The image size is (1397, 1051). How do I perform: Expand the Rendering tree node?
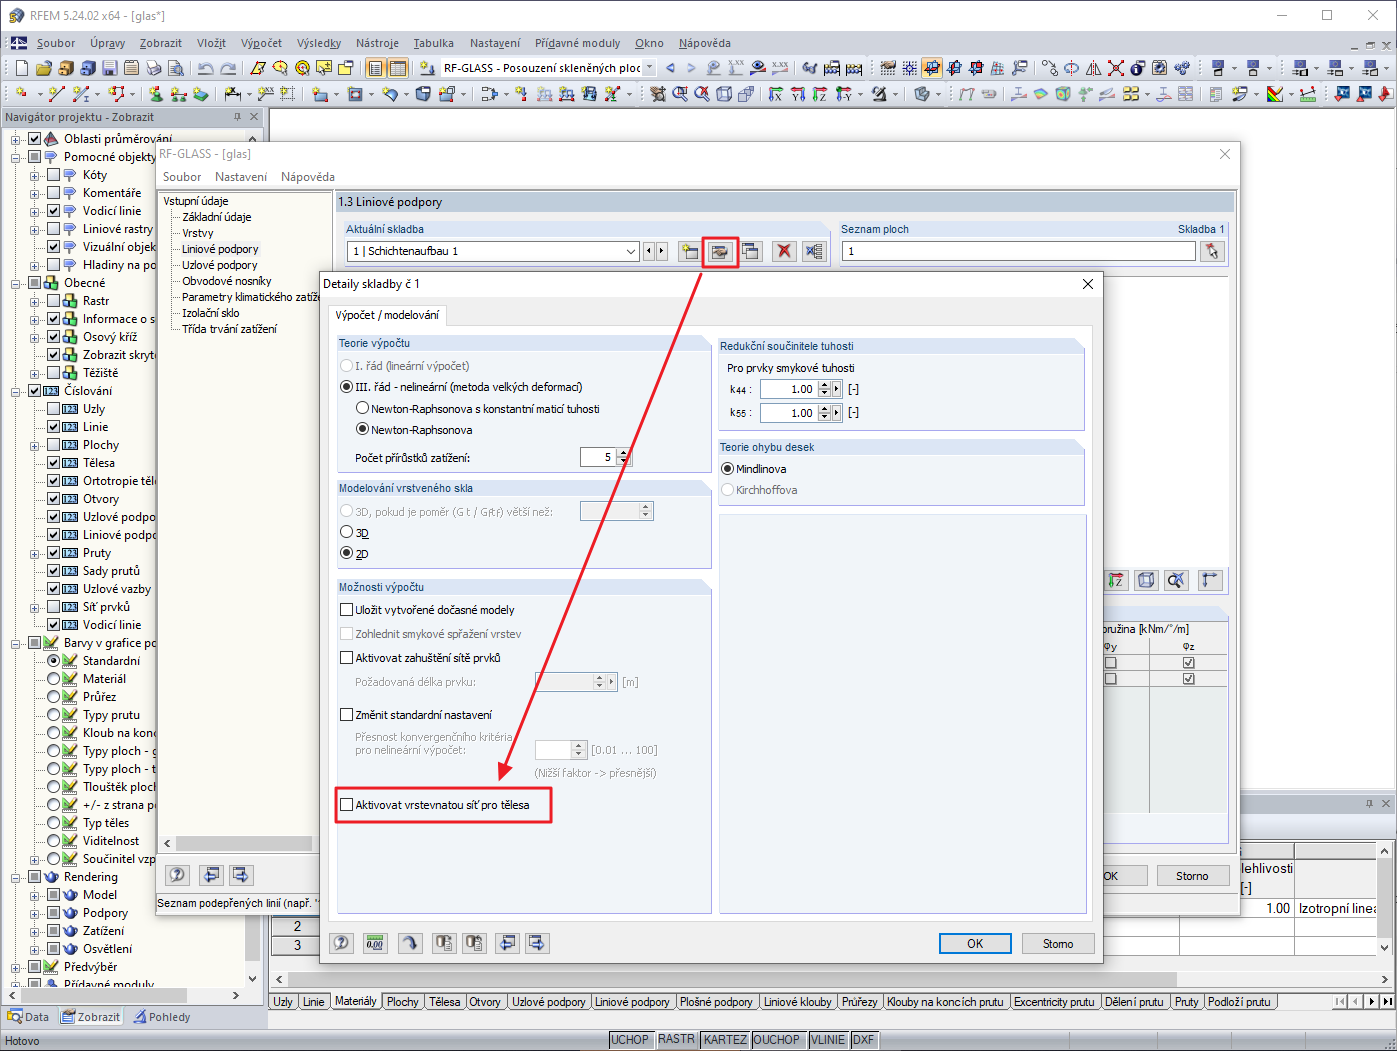point(16,877)
